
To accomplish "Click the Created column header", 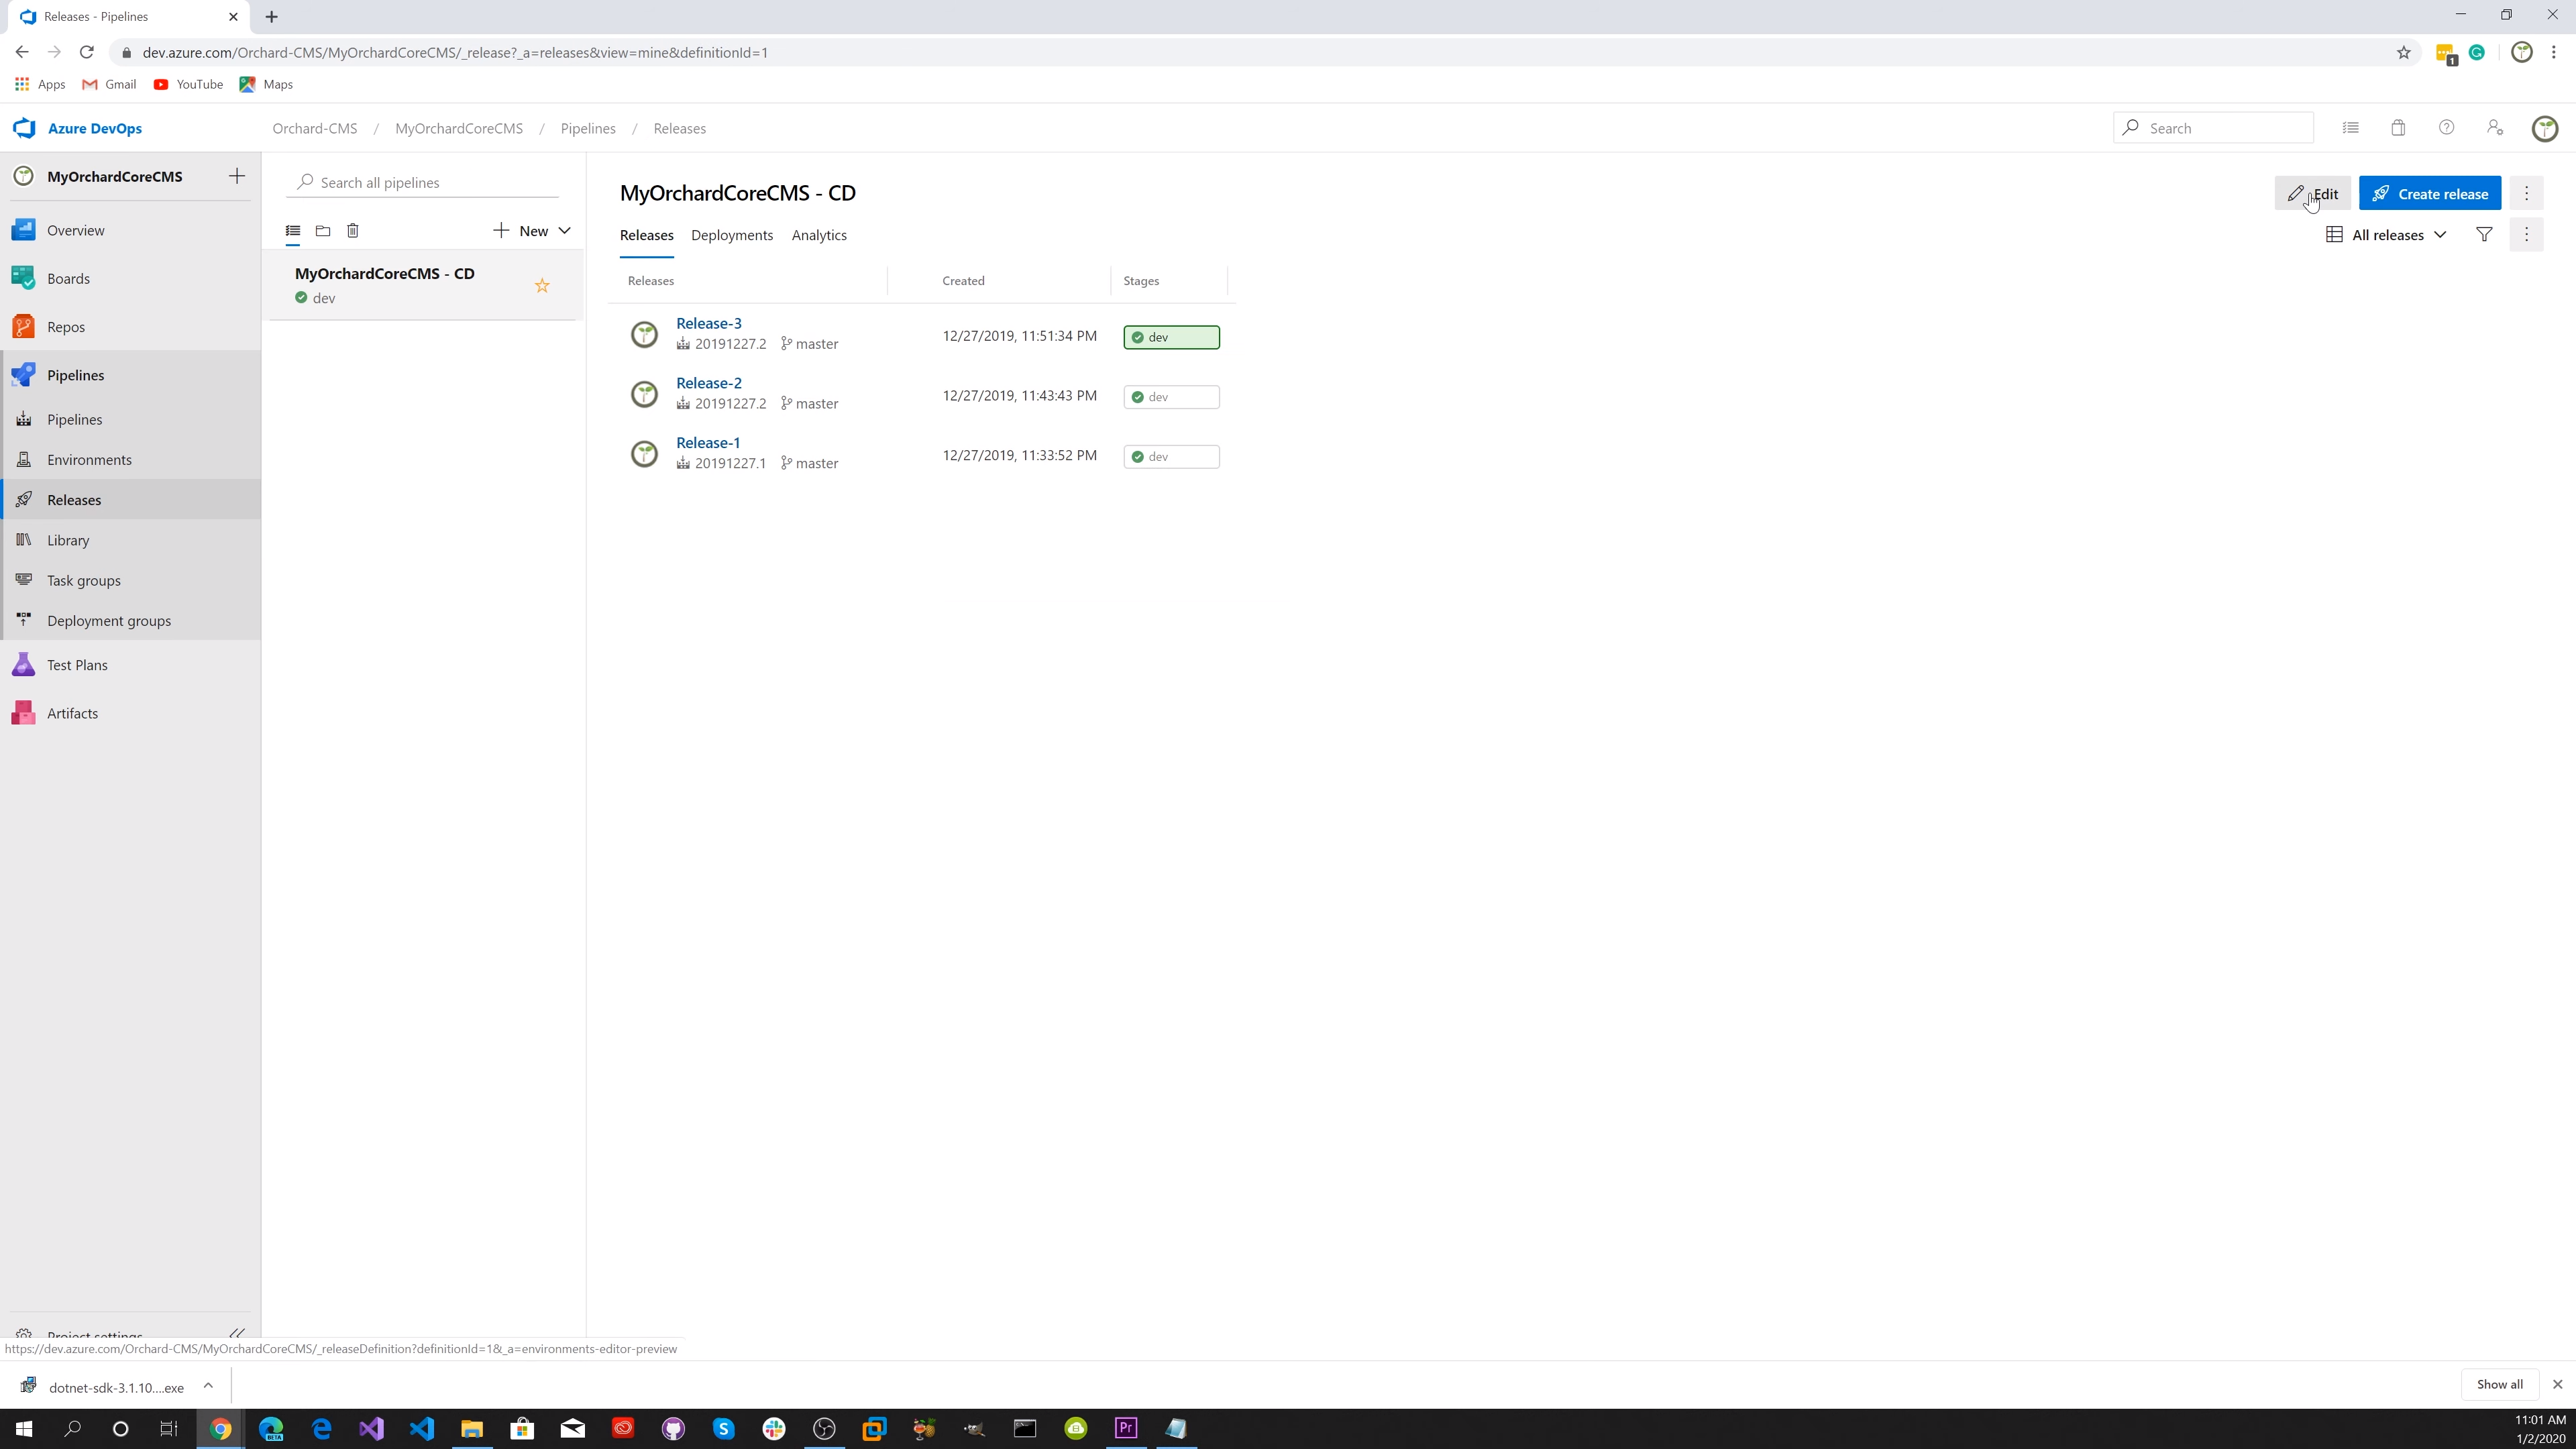I will (963, 281).
